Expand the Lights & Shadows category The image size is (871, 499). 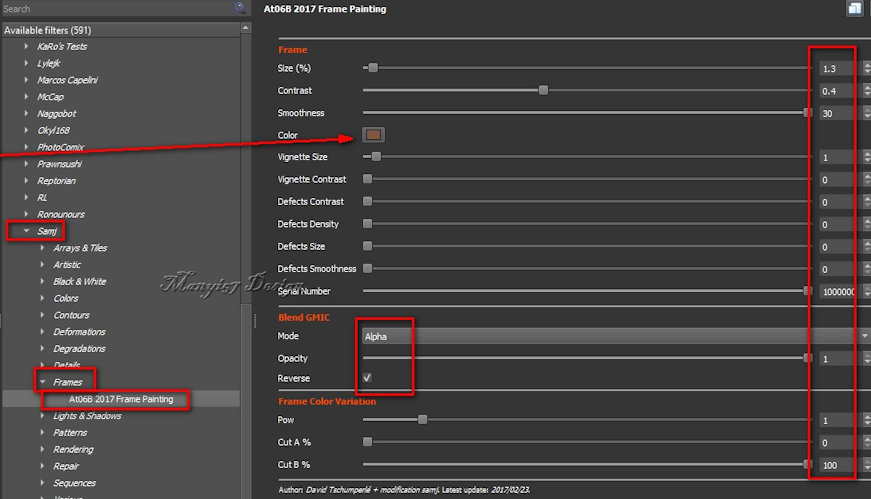pyautogui.click(x=42, y=416)
